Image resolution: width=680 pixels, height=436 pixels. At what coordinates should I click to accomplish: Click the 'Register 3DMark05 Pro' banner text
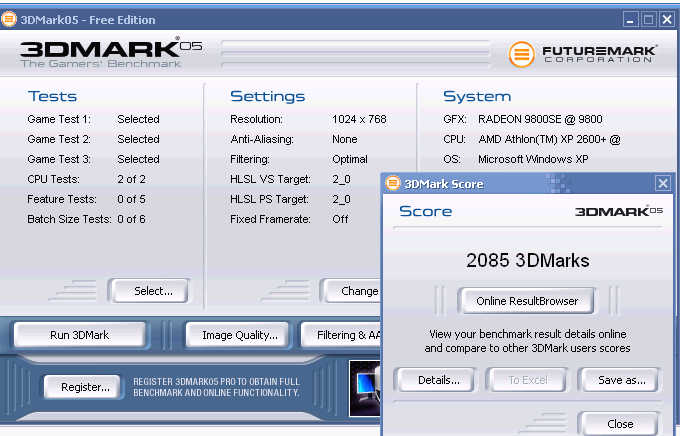[x=216, y=387]
